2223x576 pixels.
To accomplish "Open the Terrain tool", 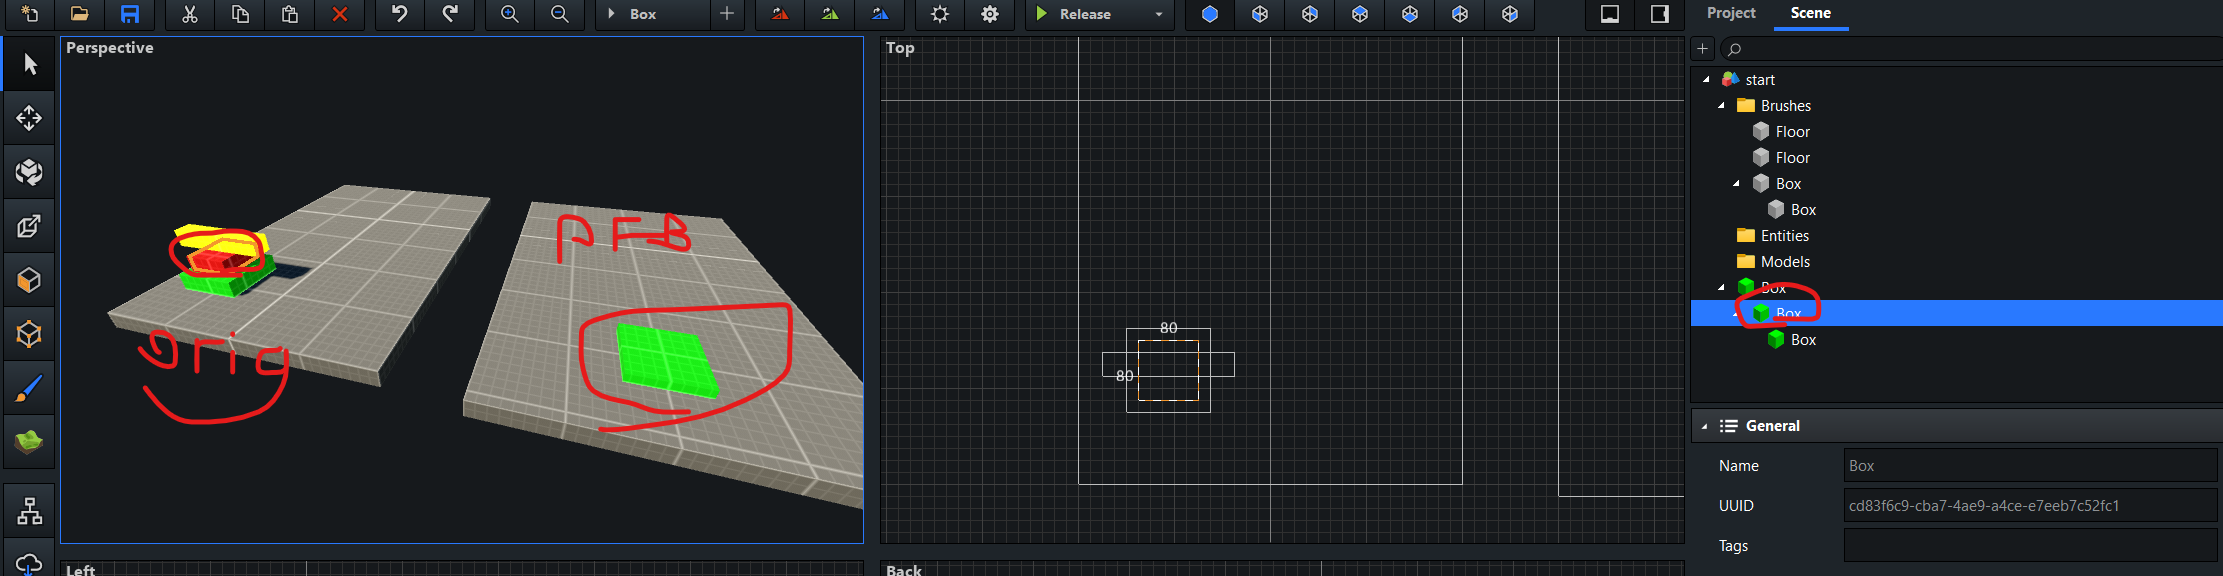I will tap(29, 441).
